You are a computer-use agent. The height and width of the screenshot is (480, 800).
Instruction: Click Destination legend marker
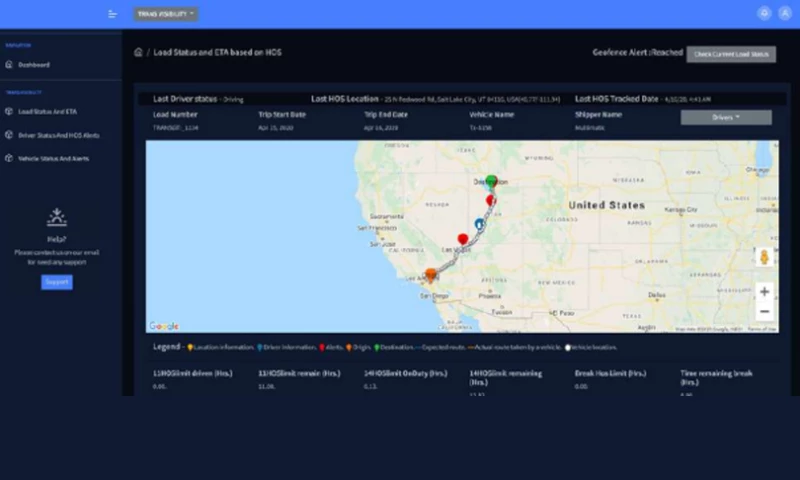tap(377, 347)
